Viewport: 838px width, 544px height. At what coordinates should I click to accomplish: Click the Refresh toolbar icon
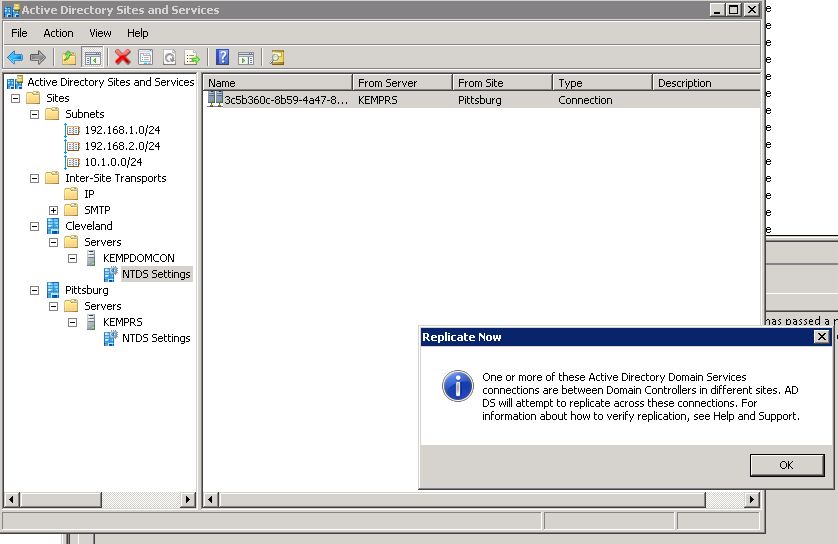click(x=169, y=57)
